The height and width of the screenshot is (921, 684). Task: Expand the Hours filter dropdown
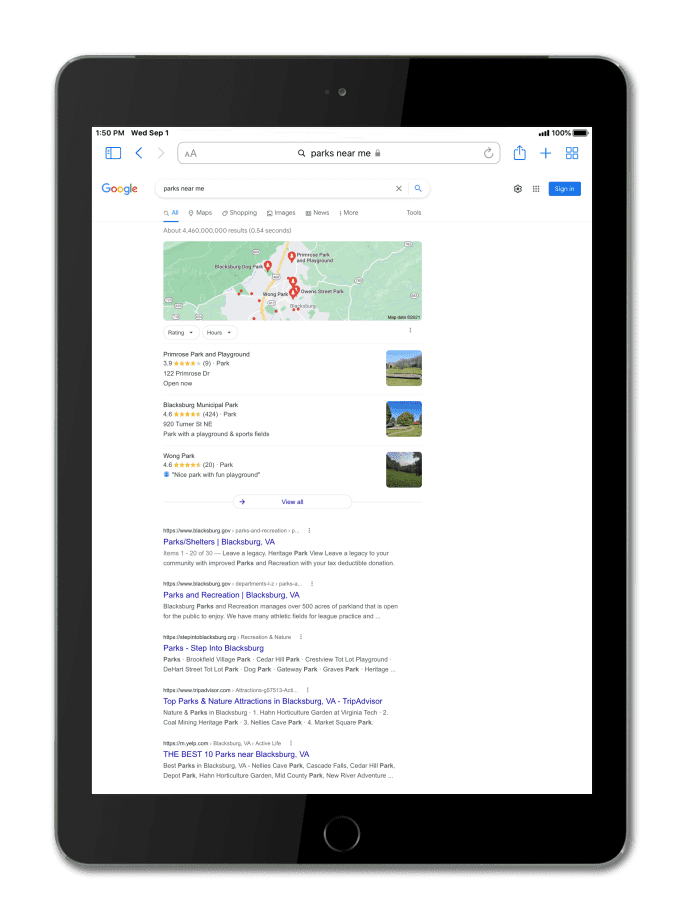[x=220, y=332]
